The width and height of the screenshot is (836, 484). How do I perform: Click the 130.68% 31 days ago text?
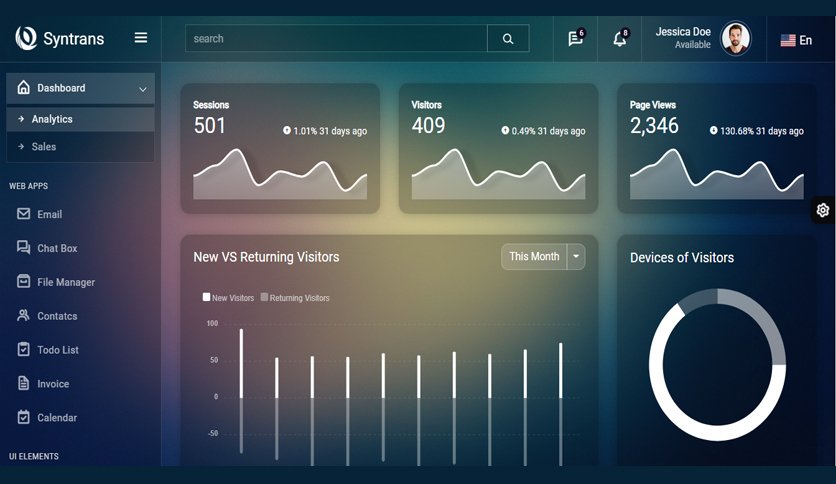pyautogui.click(x=762, y=131)
